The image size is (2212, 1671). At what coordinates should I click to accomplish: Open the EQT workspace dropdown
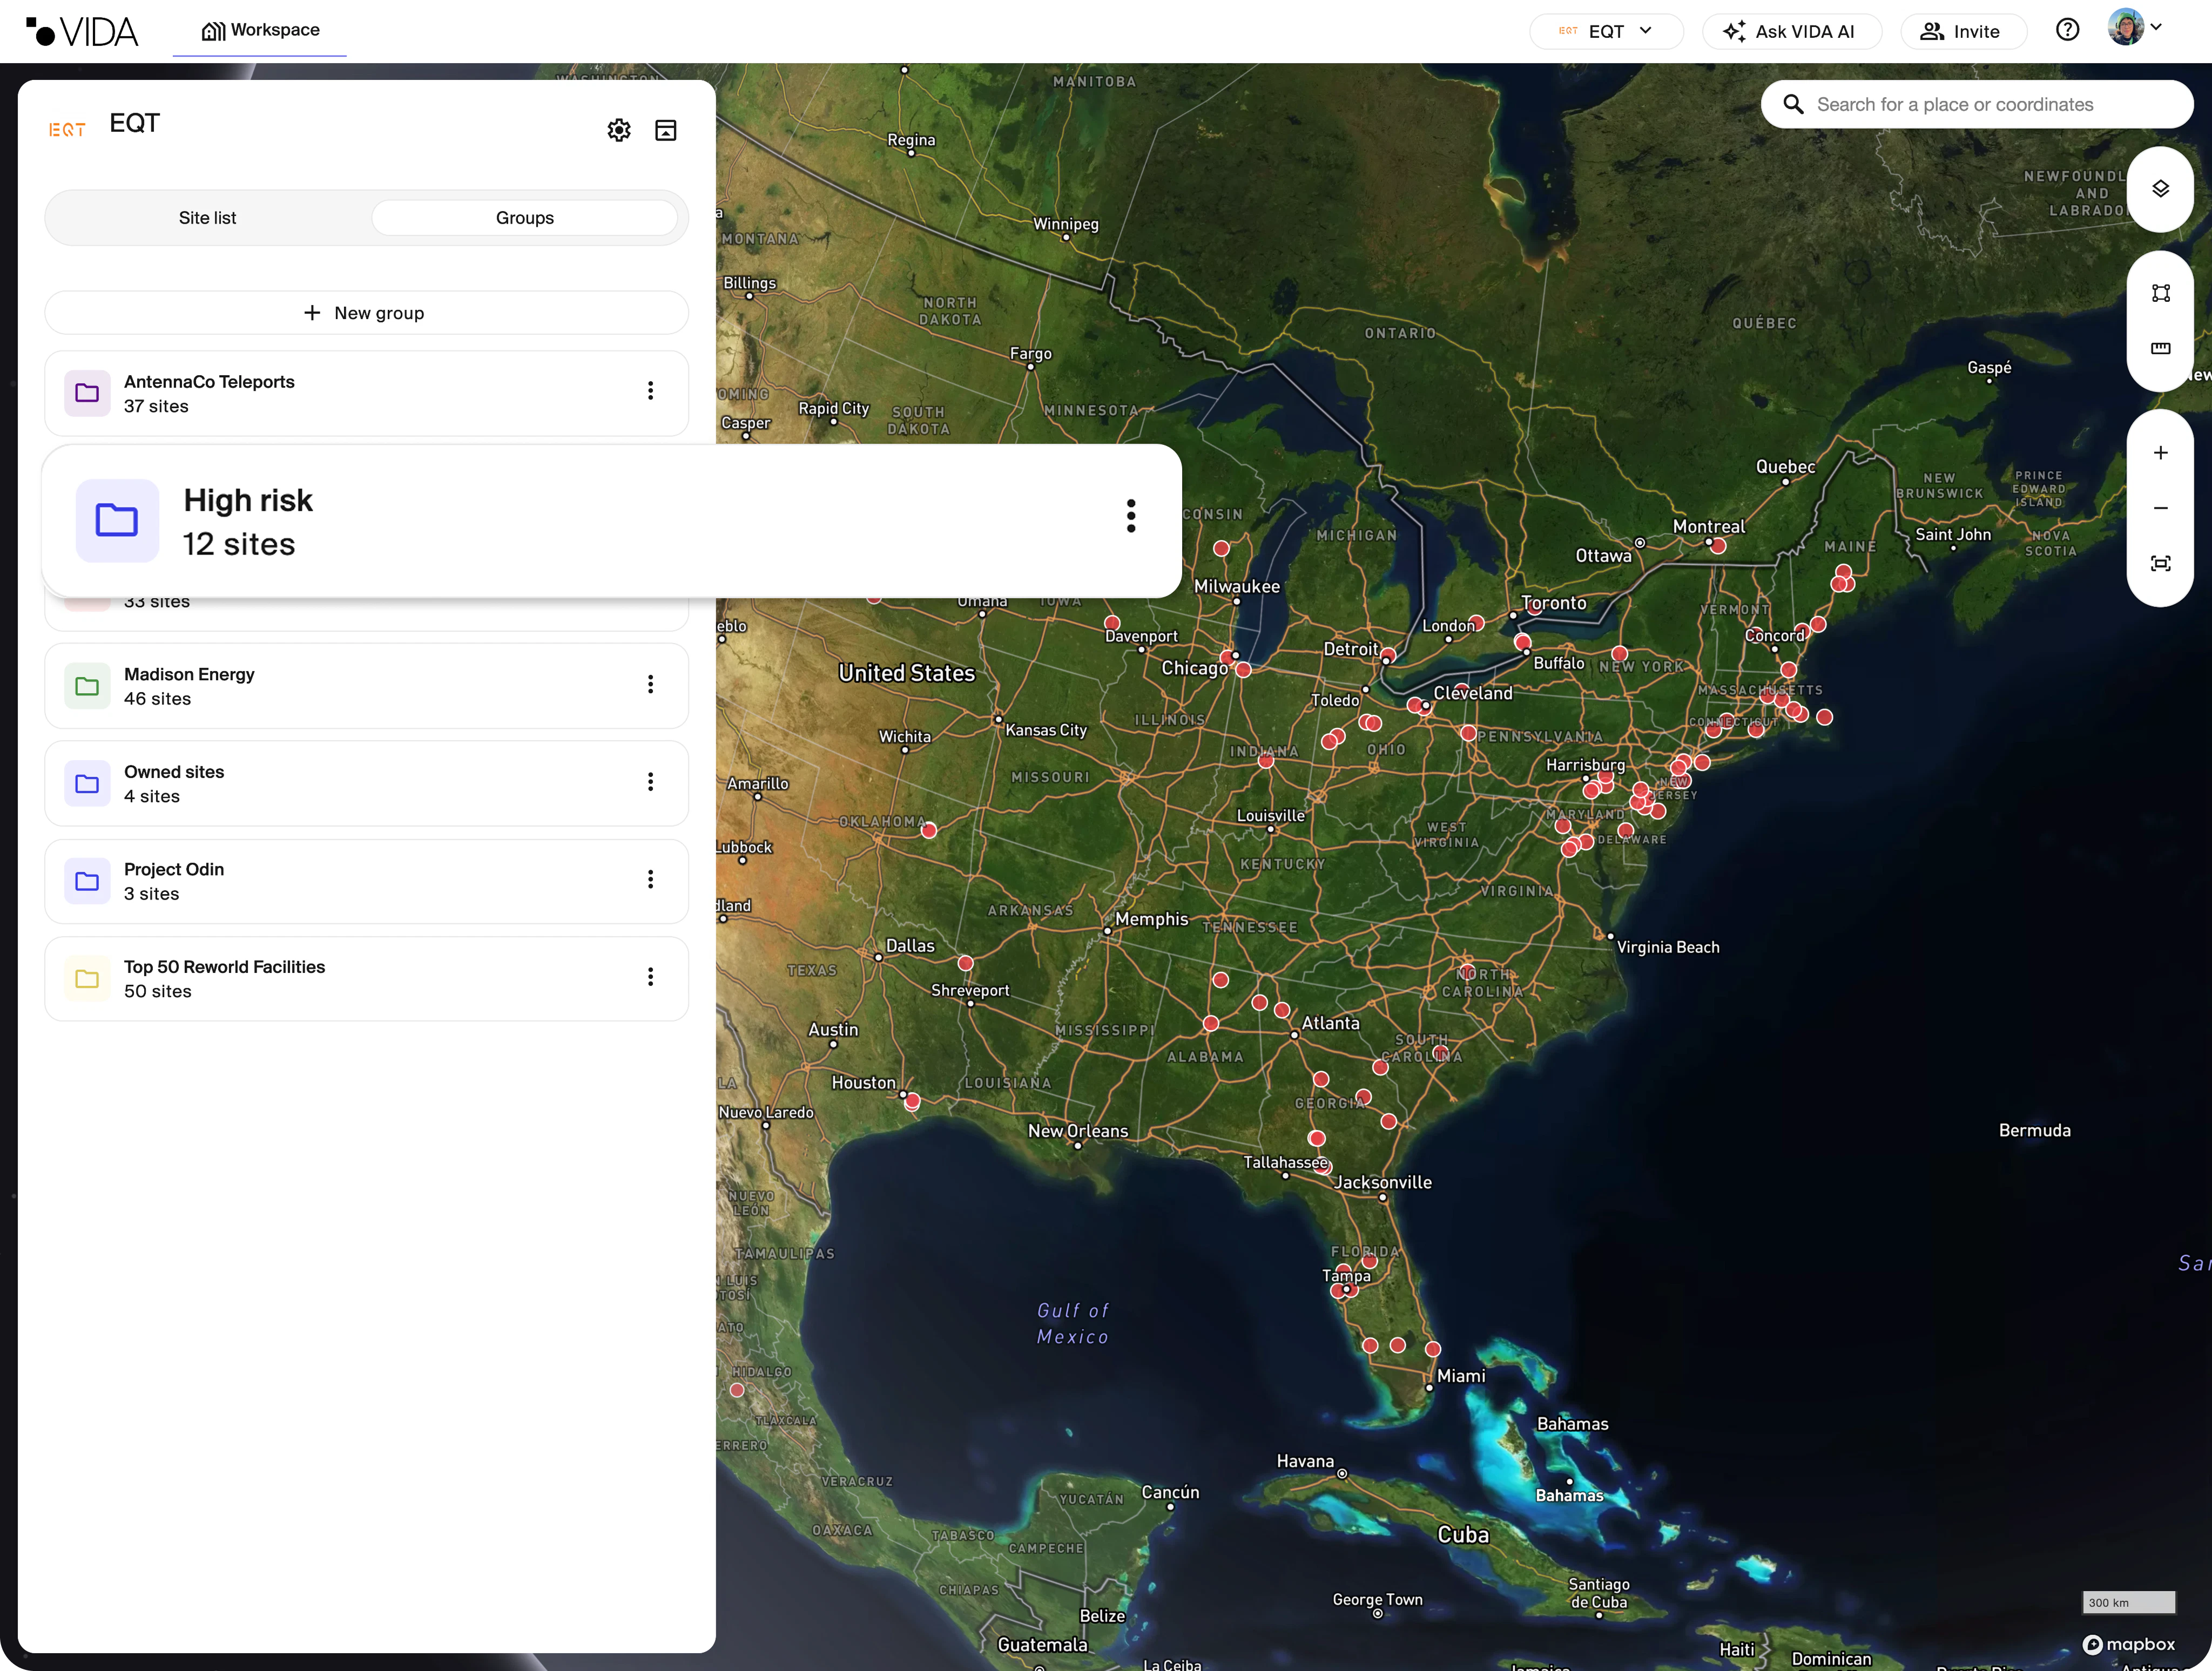(x=1605, y=31)
